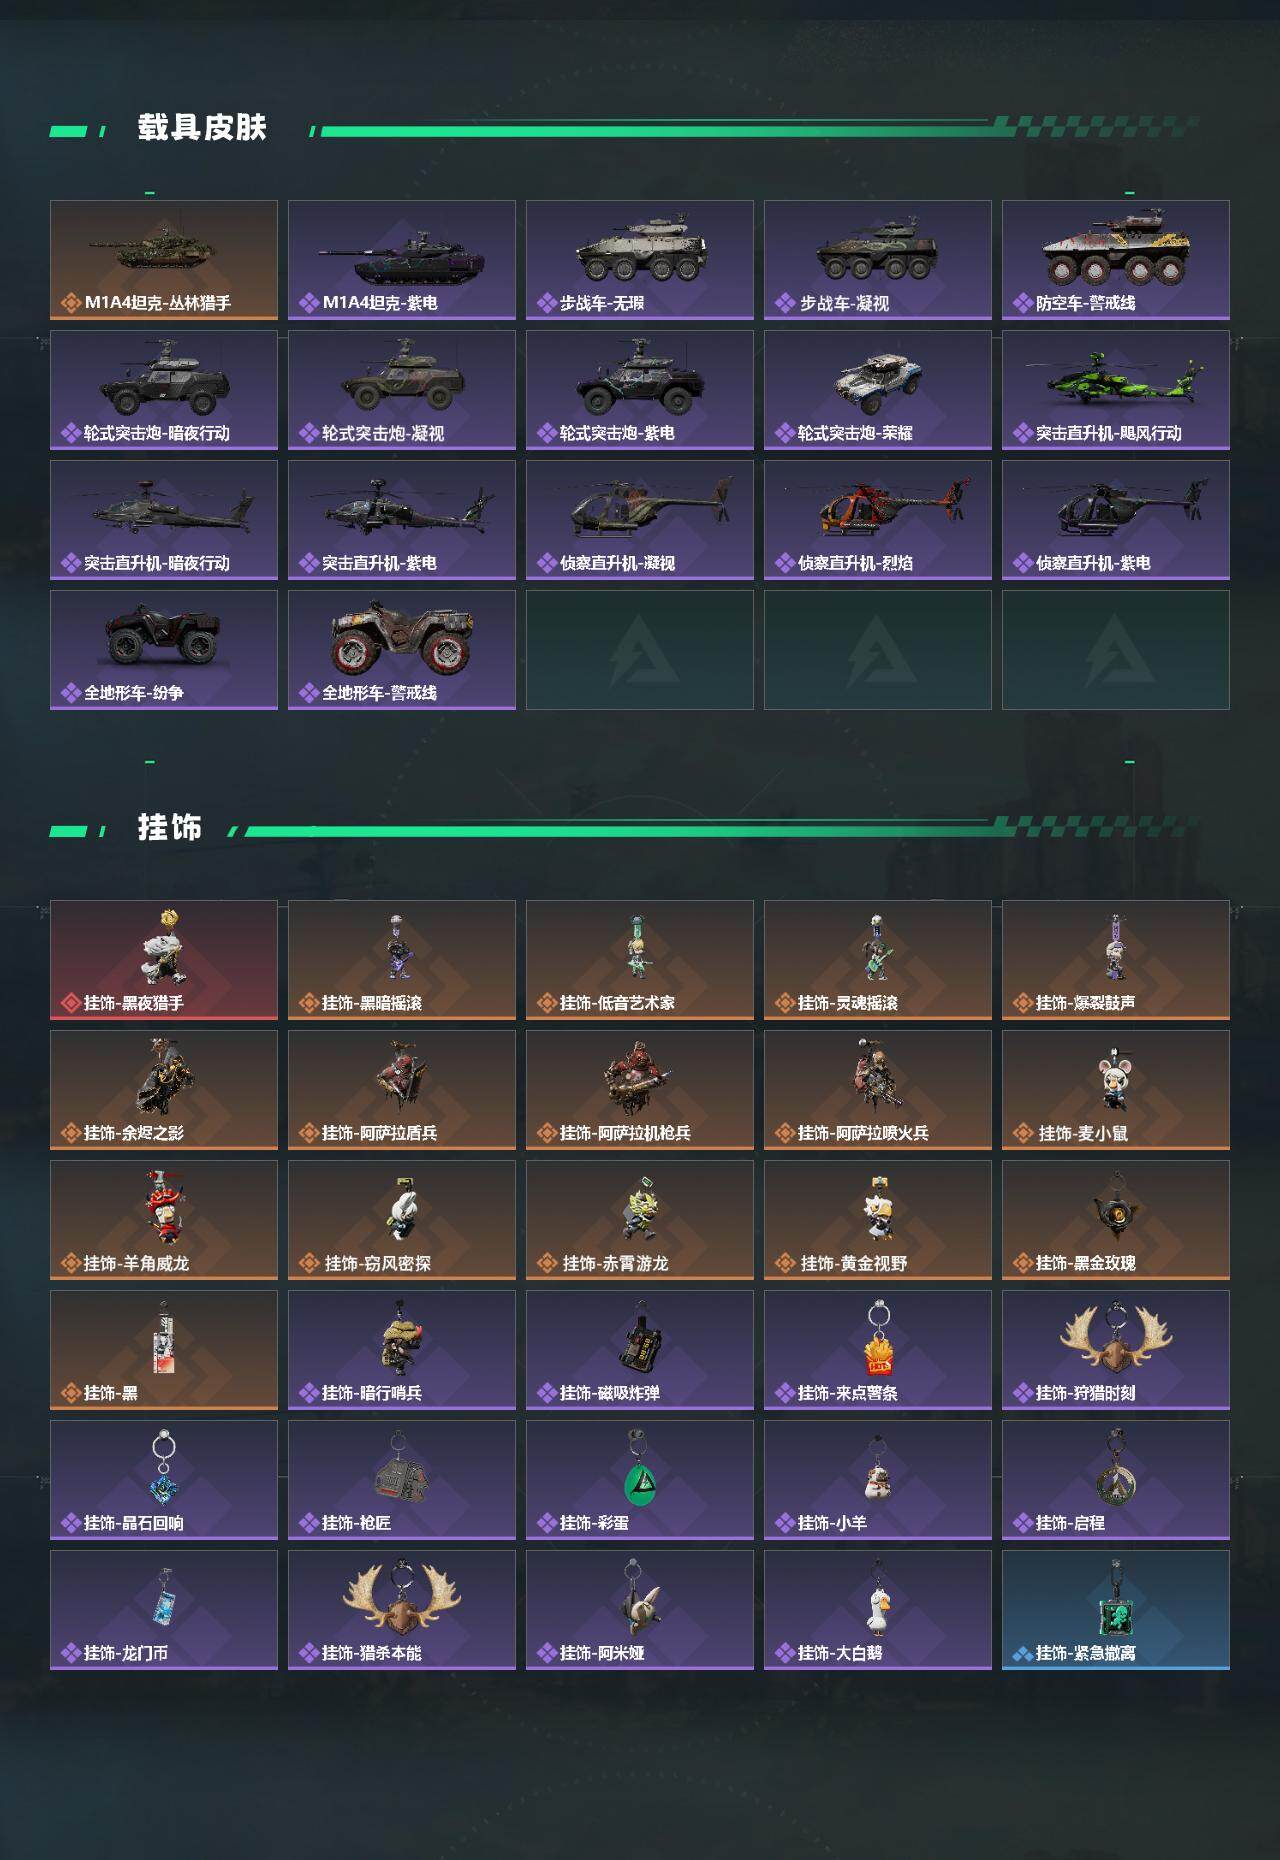The width and height of the screenshot is (1280, 1860).
Task: Click the 挂饰-狩猎时刻 antler charm
Action: tap(1116, 1350)
